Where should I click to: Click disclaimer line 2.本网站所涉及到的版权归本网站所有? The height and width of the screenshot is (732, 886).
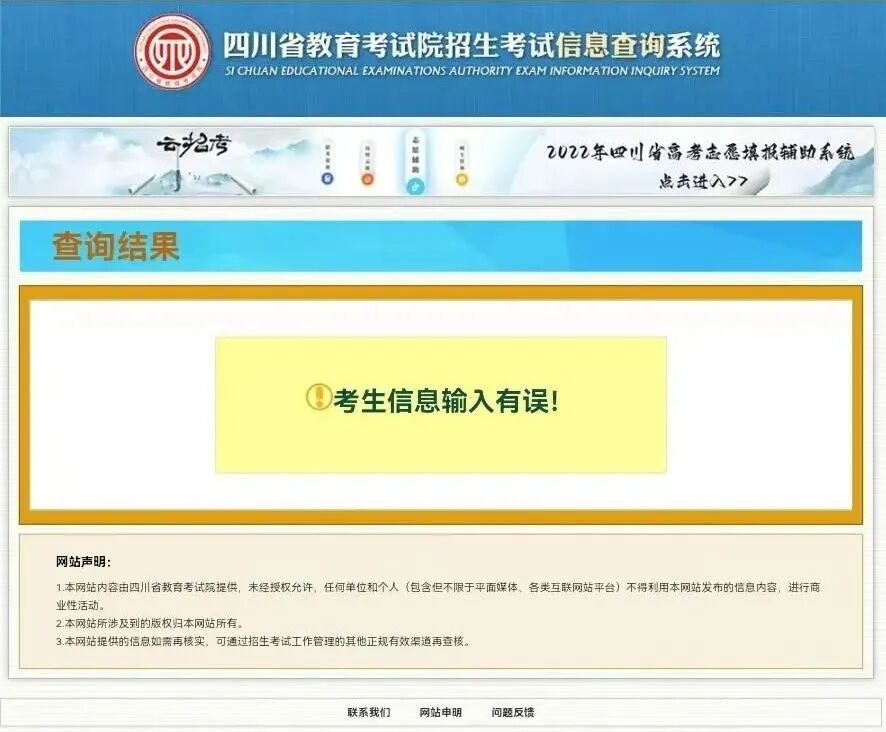point(151,623)
